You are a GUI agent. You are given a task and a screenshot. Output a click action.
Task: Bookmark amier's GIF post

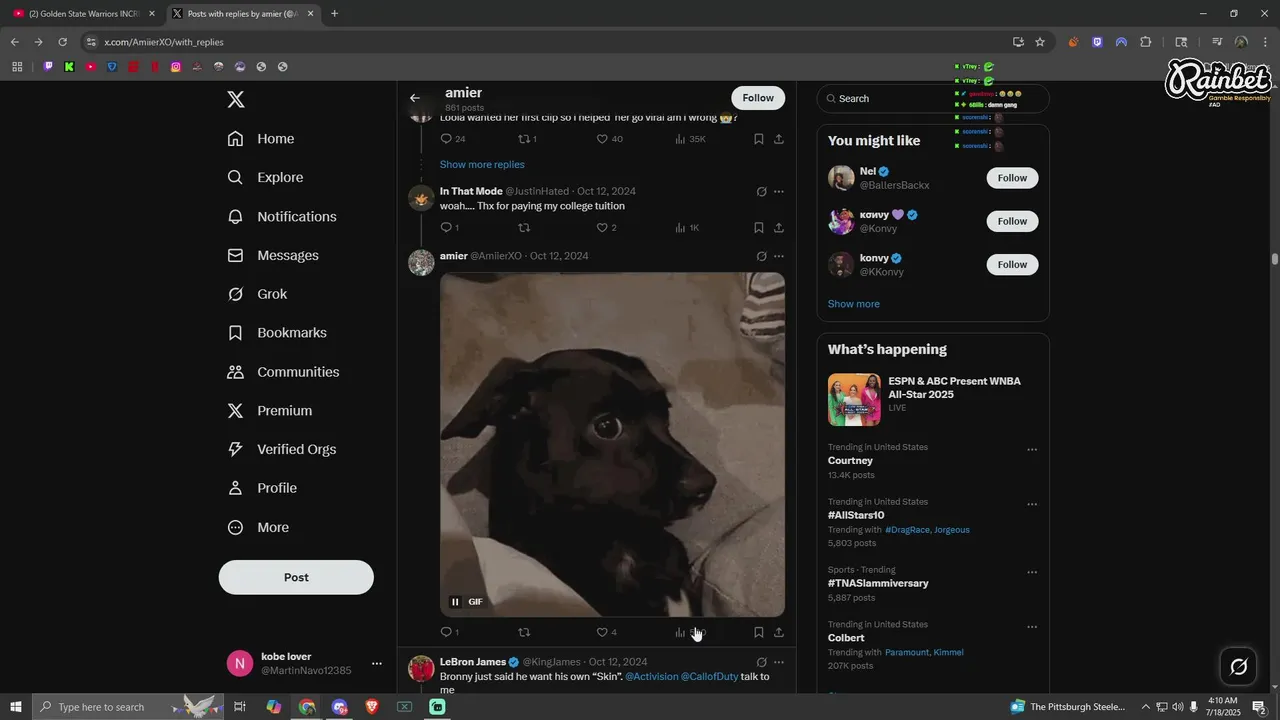pyautogui.click(x=759, y=632)
